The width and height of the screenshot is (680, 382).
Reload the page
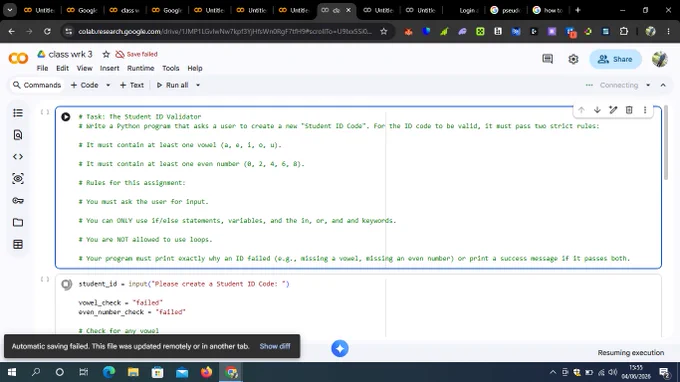[x=47, y=31]
